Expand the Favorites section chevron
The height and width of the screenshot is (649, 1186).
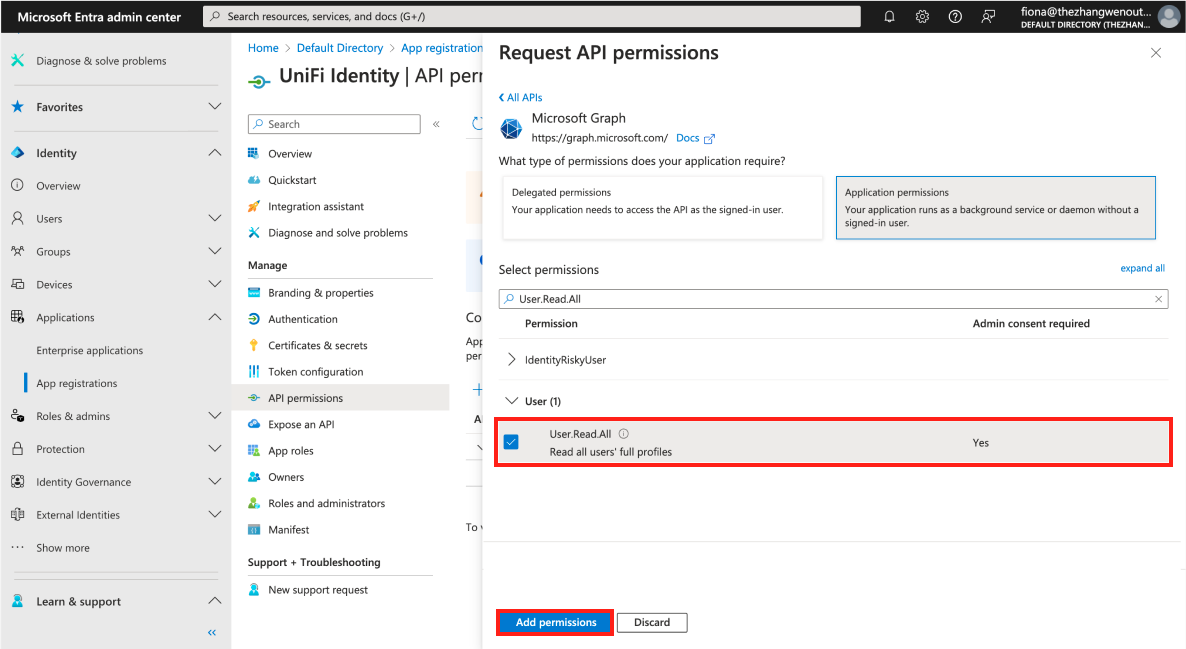[x=215, y=107]
